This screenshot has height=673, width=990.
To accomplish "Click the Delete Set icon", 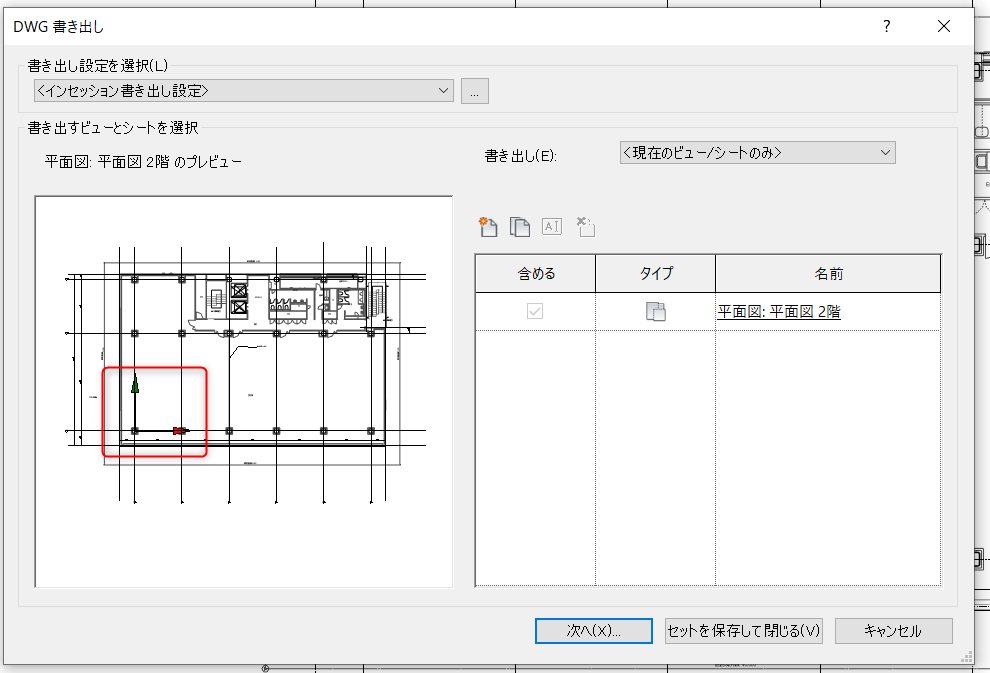I will coord(586,227).
